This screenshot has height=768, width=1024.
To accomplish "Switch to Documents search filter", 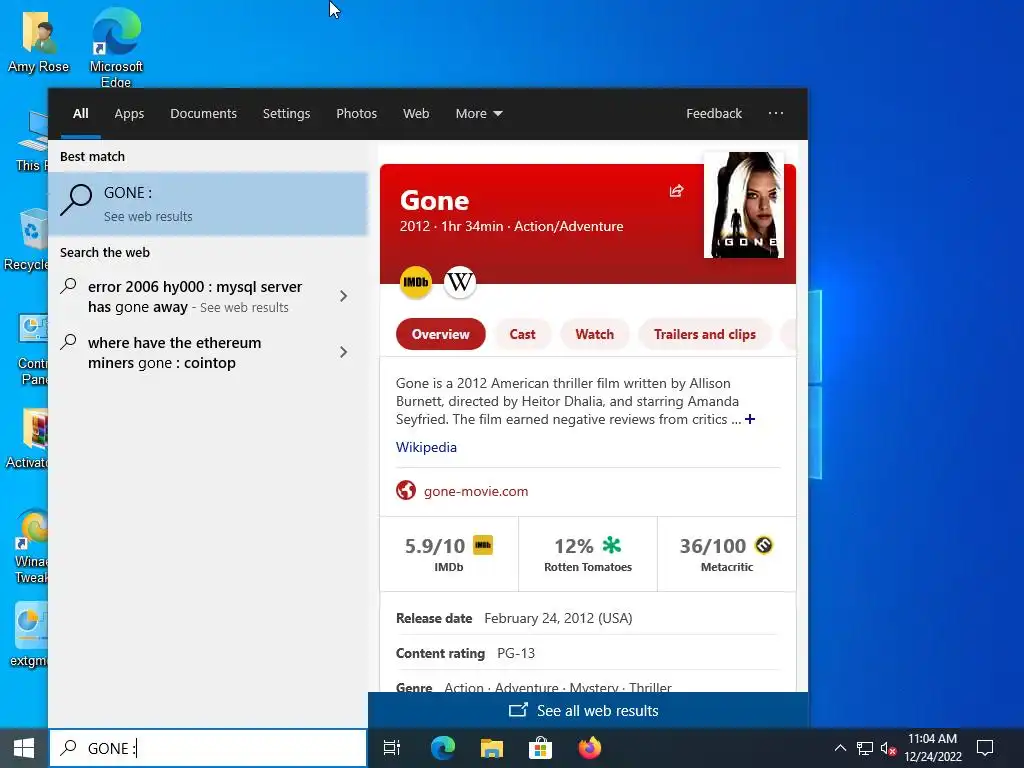I will click(x=203, y=114).
